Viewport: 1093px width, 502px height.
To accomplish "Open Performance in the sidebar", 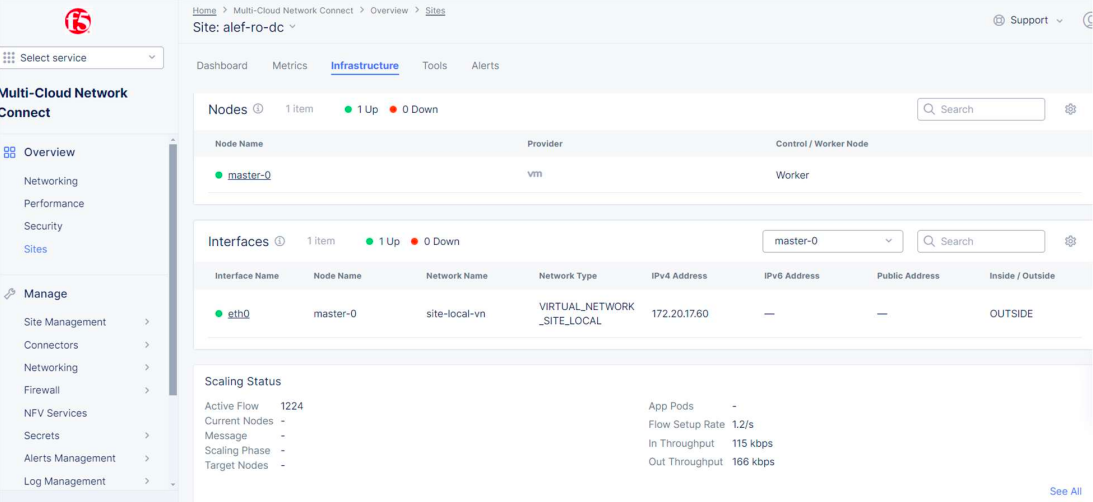I will 54,204.
